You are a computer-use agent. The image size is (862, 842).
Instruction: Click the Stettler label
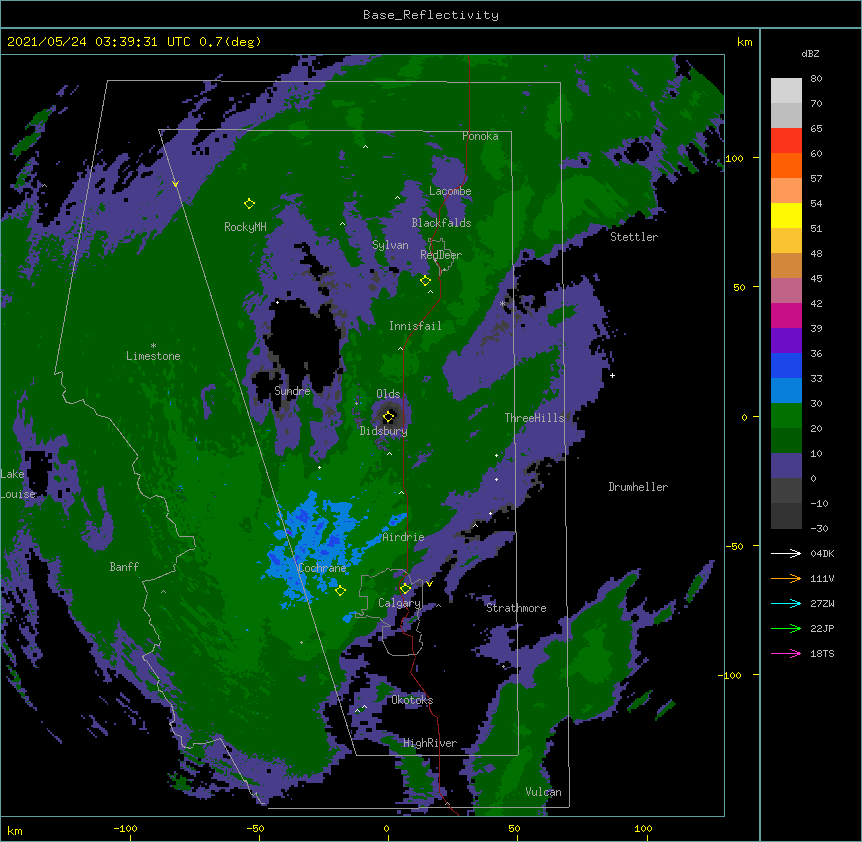(x=634, y=237)
